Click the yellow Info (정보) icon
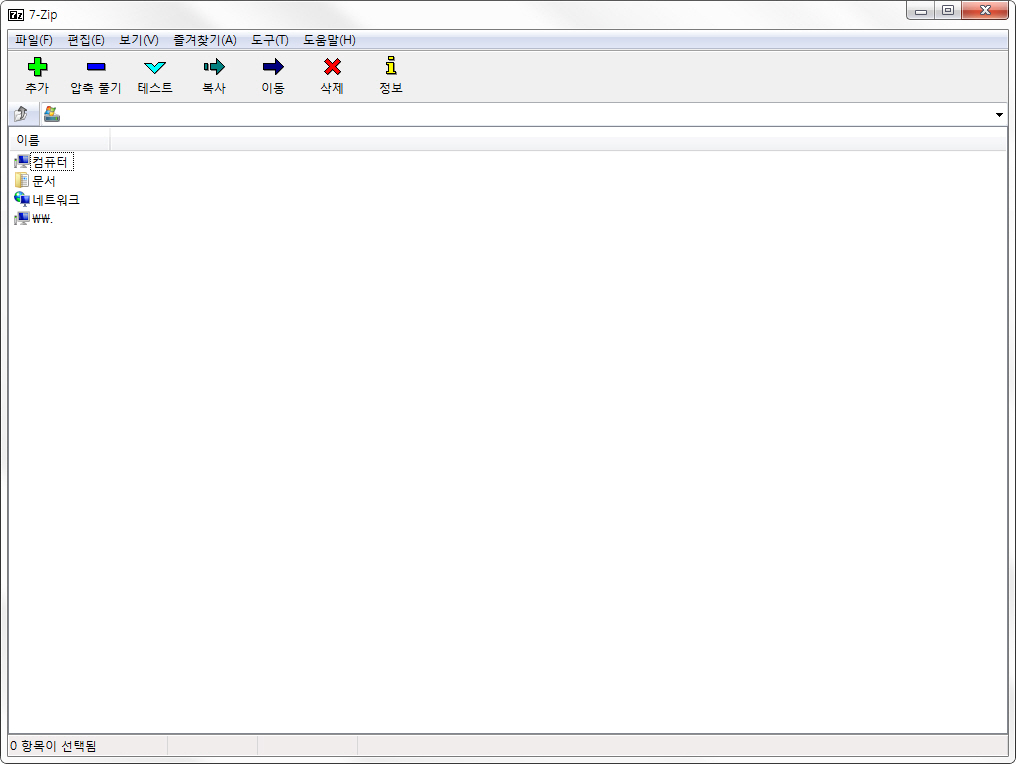The image size is (1016, 764). 391,67
